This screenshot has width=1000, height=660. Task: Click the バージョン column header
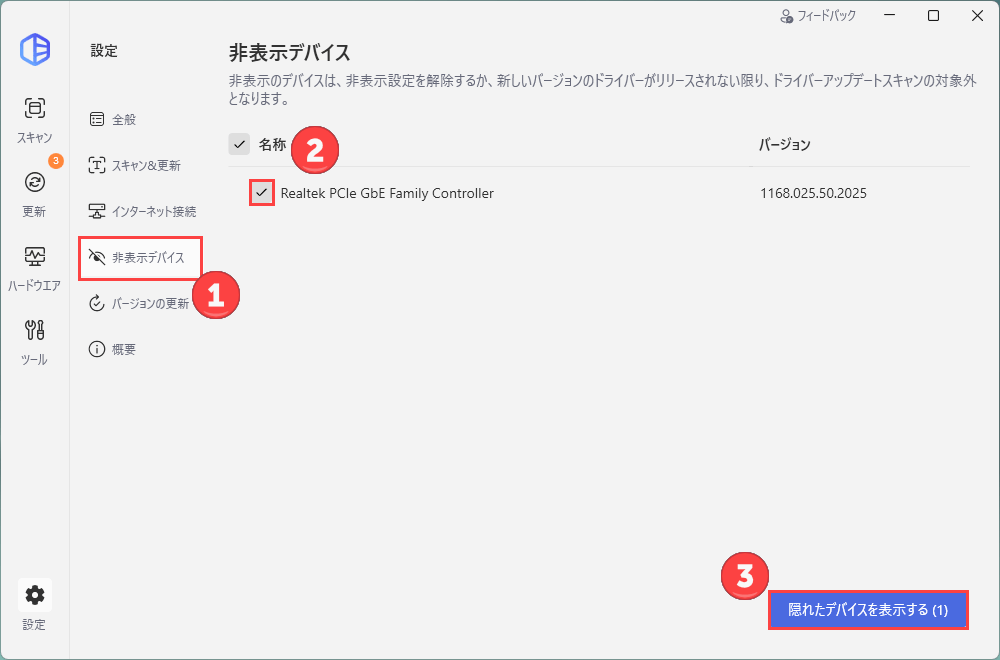[x=784, y=145]
